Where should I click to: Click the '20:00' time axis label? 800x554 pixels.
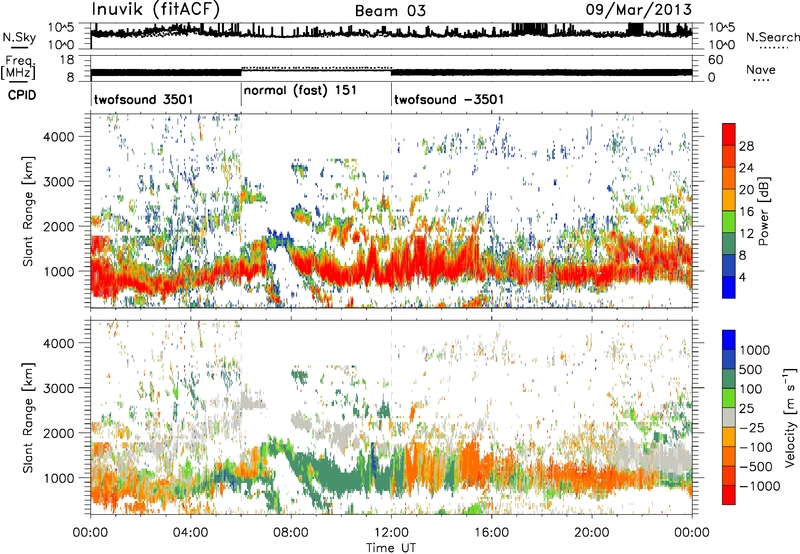592,533
